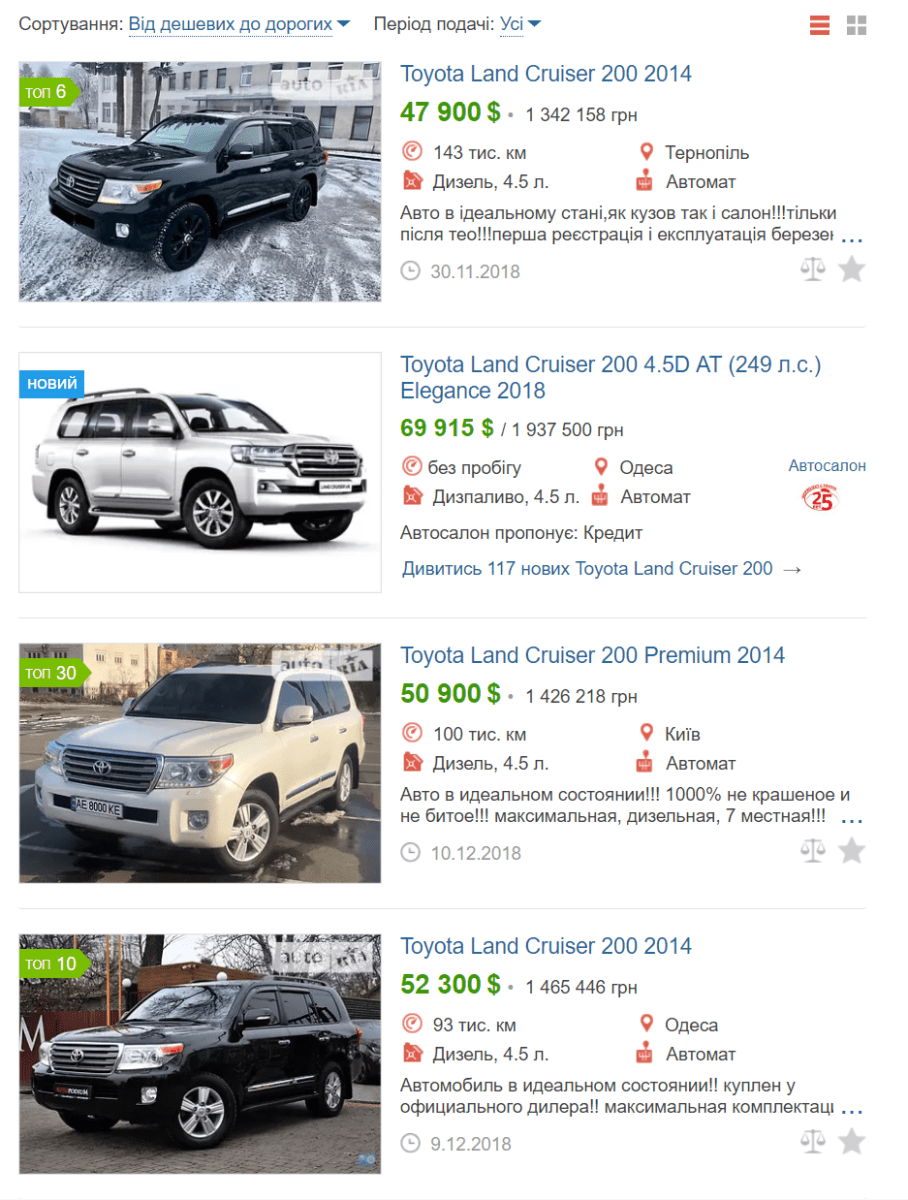Switch to grid view layout icon

click(856, 25)
